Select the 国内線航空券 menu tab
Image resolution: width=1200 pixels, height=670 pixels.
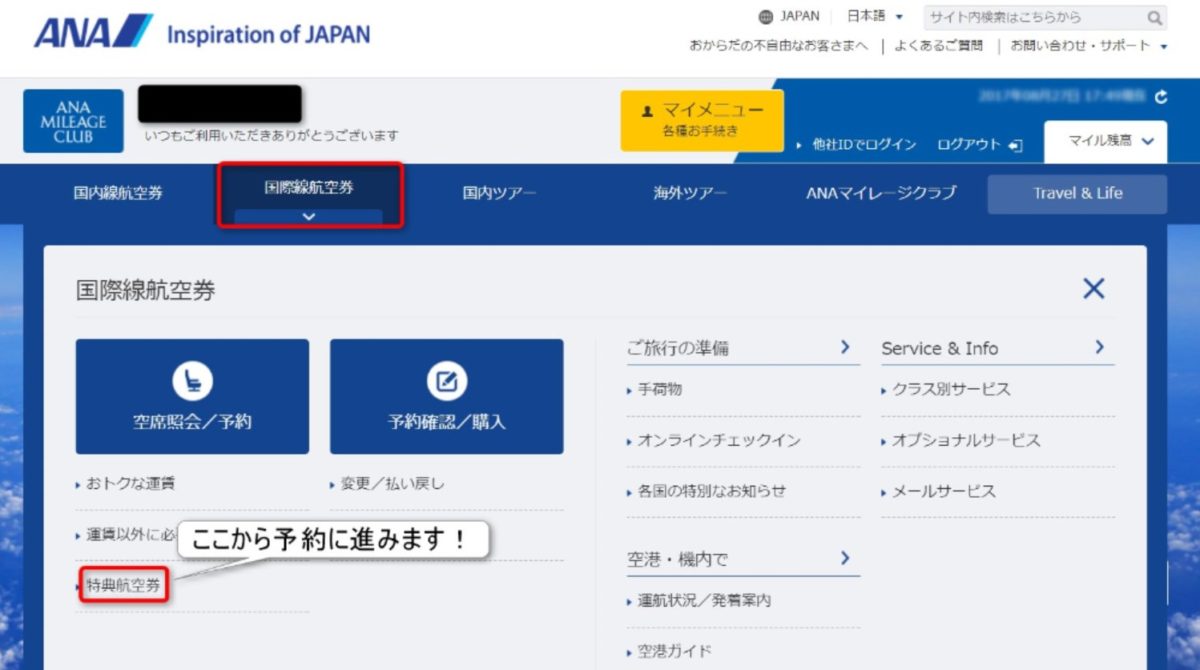pyautogui.click(x=118, y=194)
